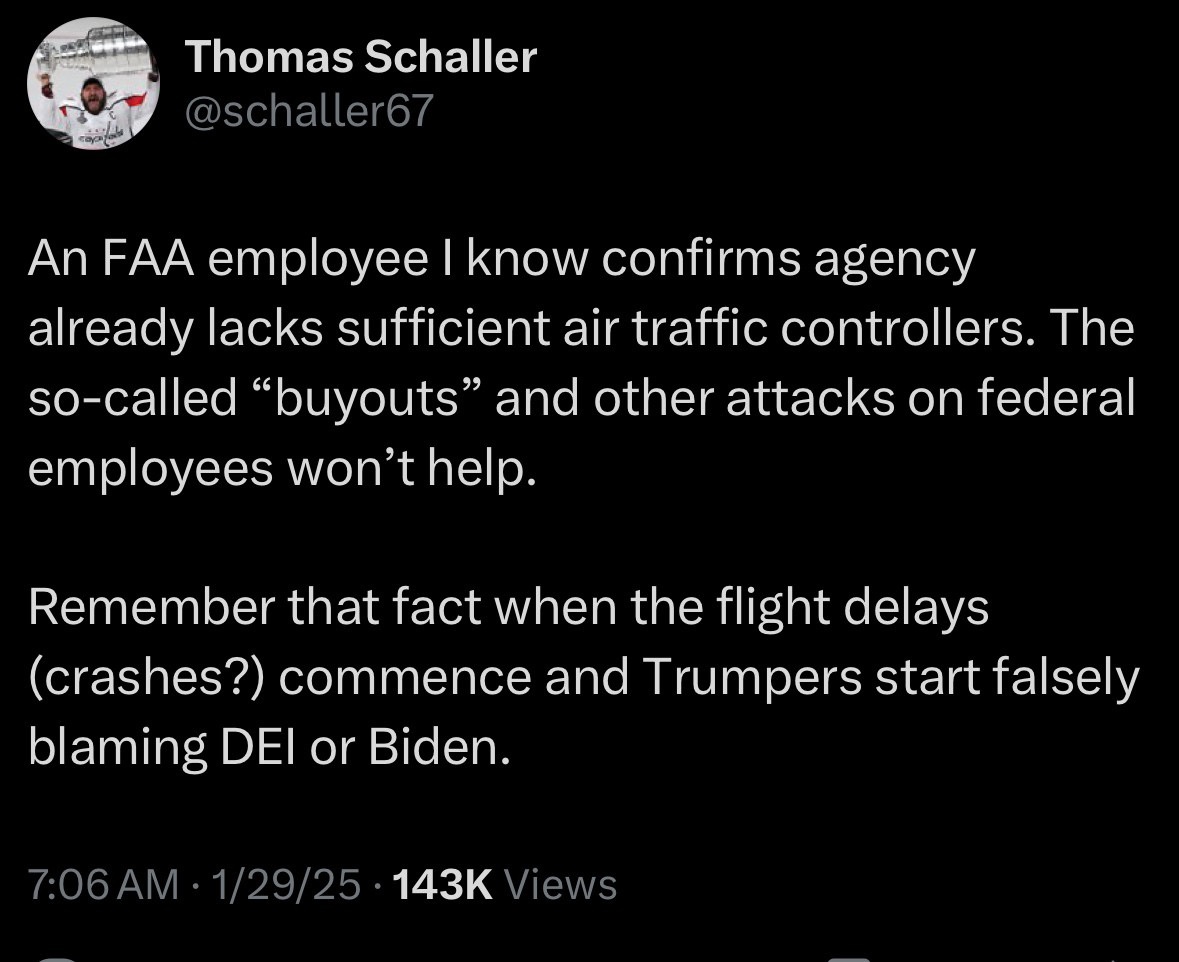Image resolution: width=1179 pixels, height=962 pixels.
Task: Click the word "Views" beside 143K
Action: click(x=561, y=884)
